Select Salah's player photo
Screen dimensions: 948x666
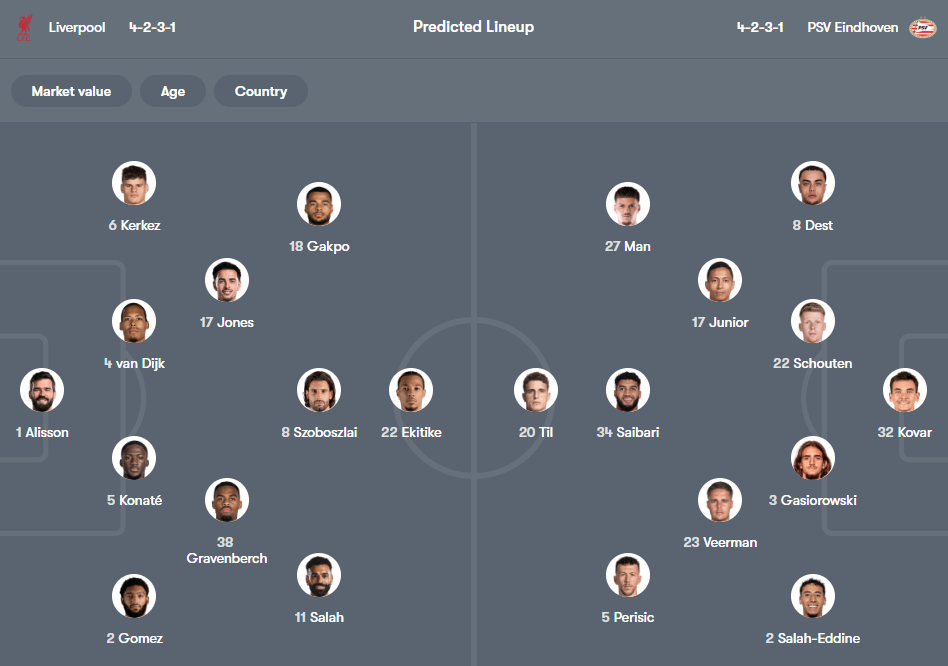[319, 575]
